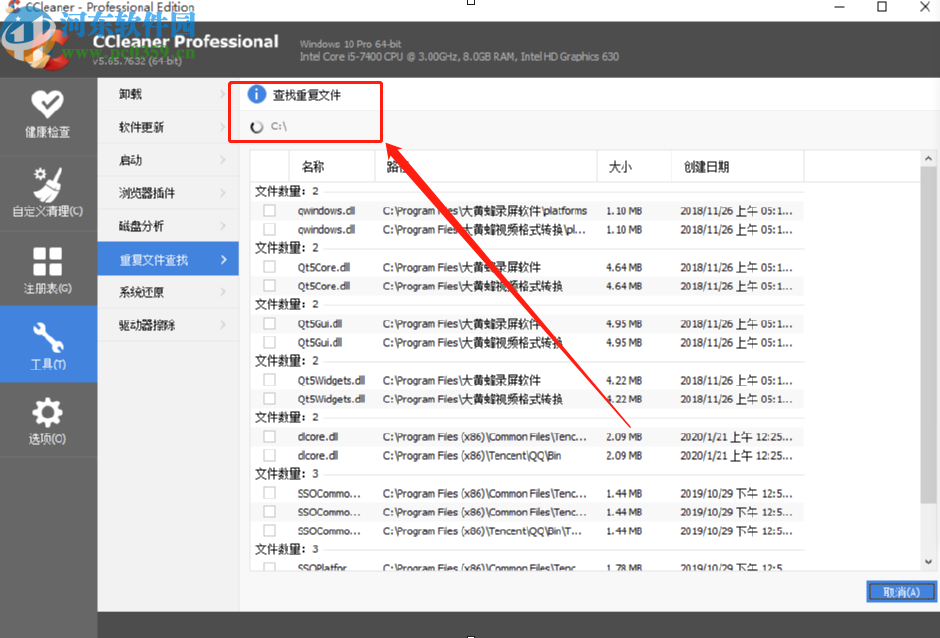Check qwindows.dll in 大黄蜂录屏软件\platforms
This screenshot has width=940, height=638.
pos(270,210)
